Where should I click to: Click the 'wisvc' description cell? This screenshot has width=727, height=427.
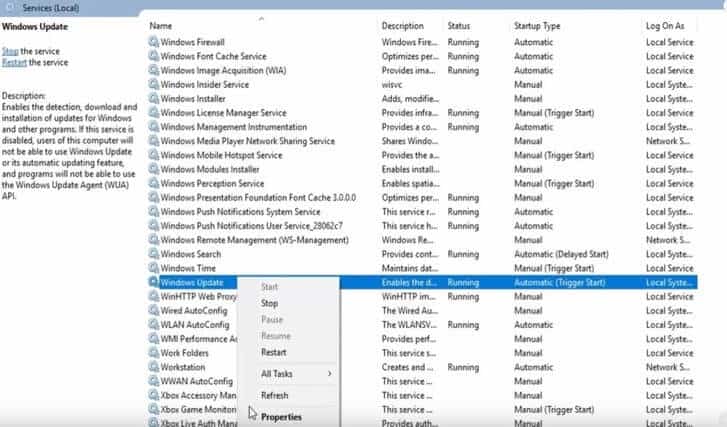point(392,84)
